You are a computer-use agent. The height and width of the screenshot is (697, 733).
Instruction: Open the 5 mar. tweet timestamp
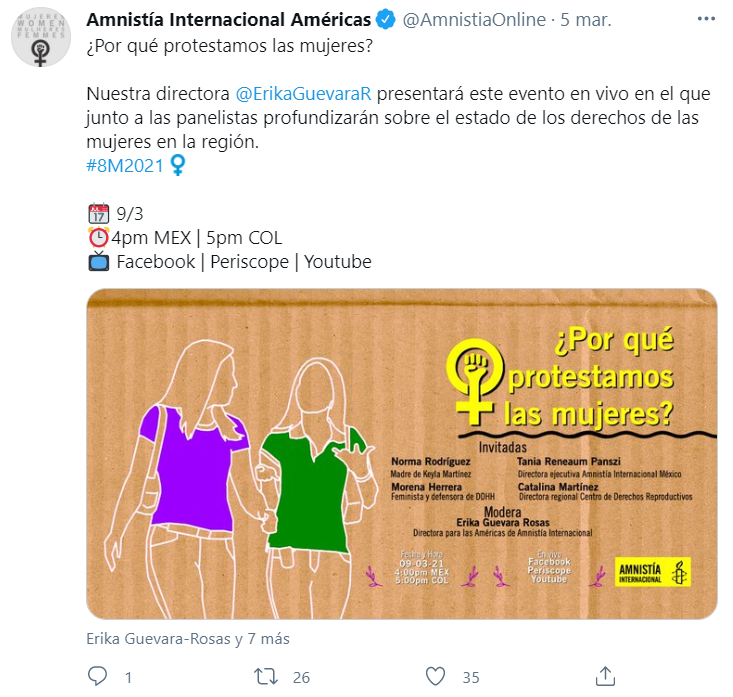point(586,20)
